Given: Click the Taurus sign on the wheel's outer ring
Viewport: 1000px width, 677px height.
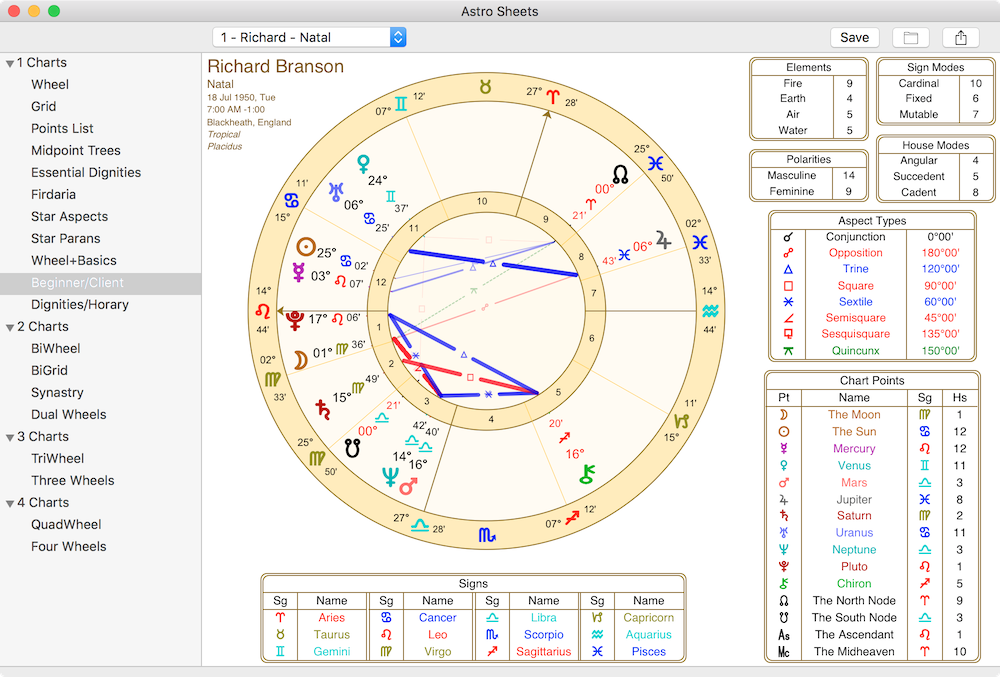Looking at the screenshot, I should click(485, 87).
